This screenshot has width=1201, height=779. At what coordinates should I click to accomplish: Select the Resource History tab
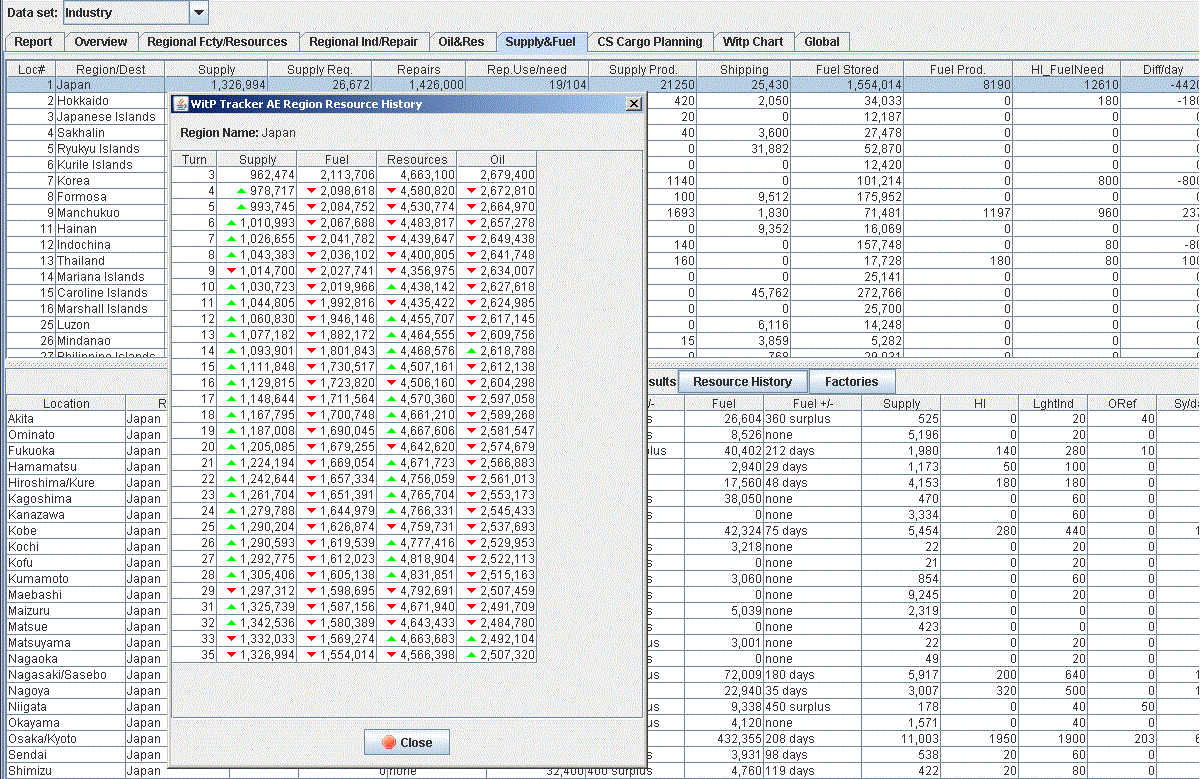742,382
